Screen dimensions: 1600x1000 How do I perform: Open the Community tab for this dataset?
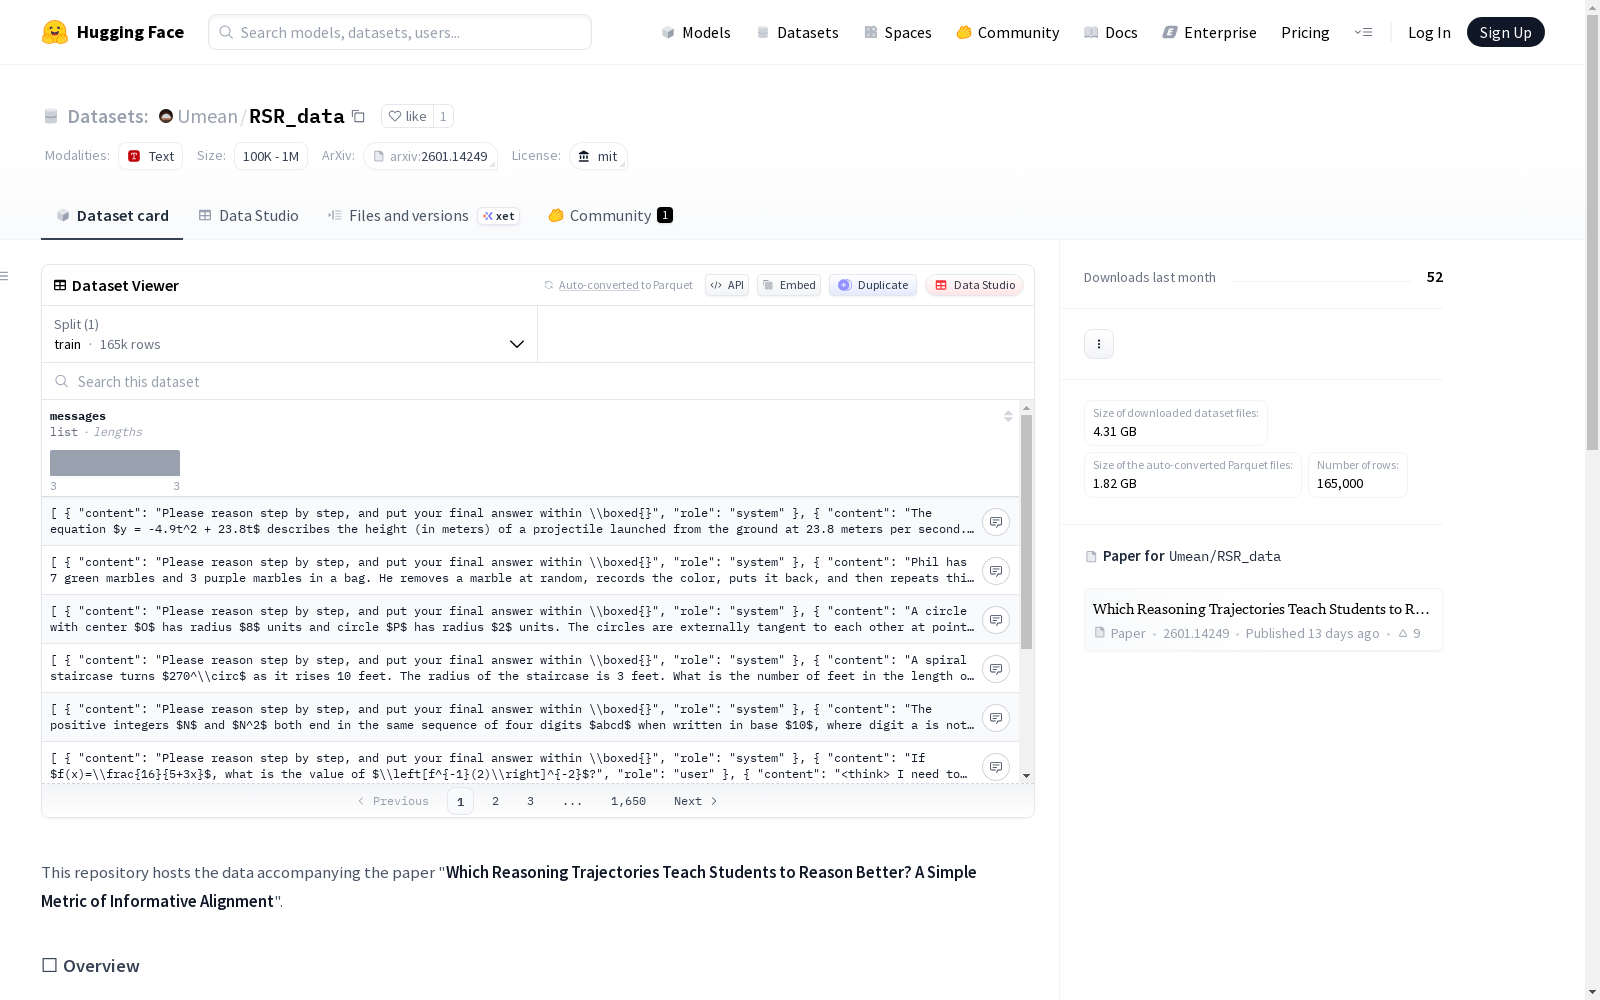(x=610, y=216)
